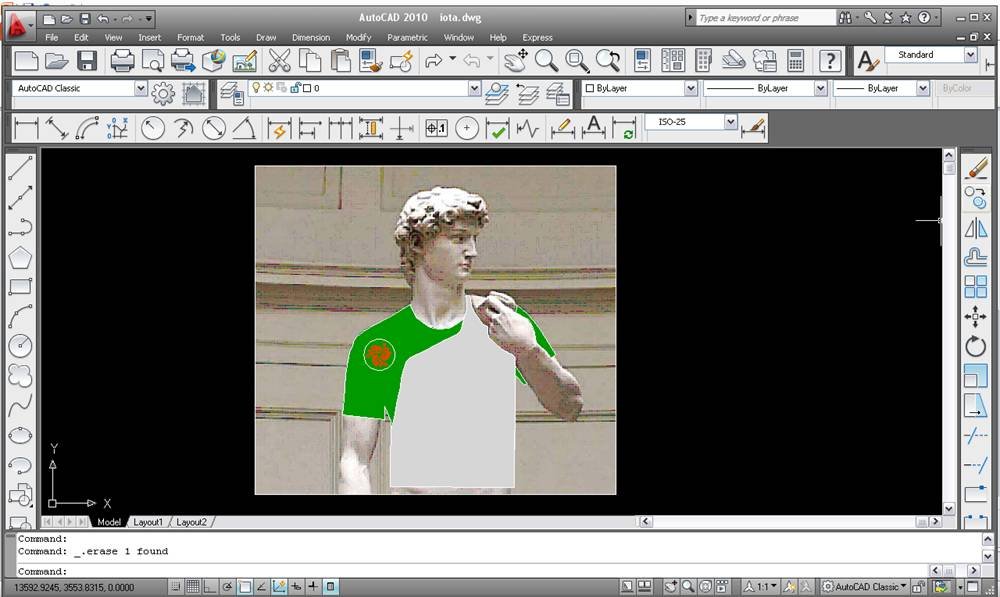Image resolution: width=1000 pixels, height=597 pixels.
Task: Click the Tolerance dimension icon
Action: point(436,128)
